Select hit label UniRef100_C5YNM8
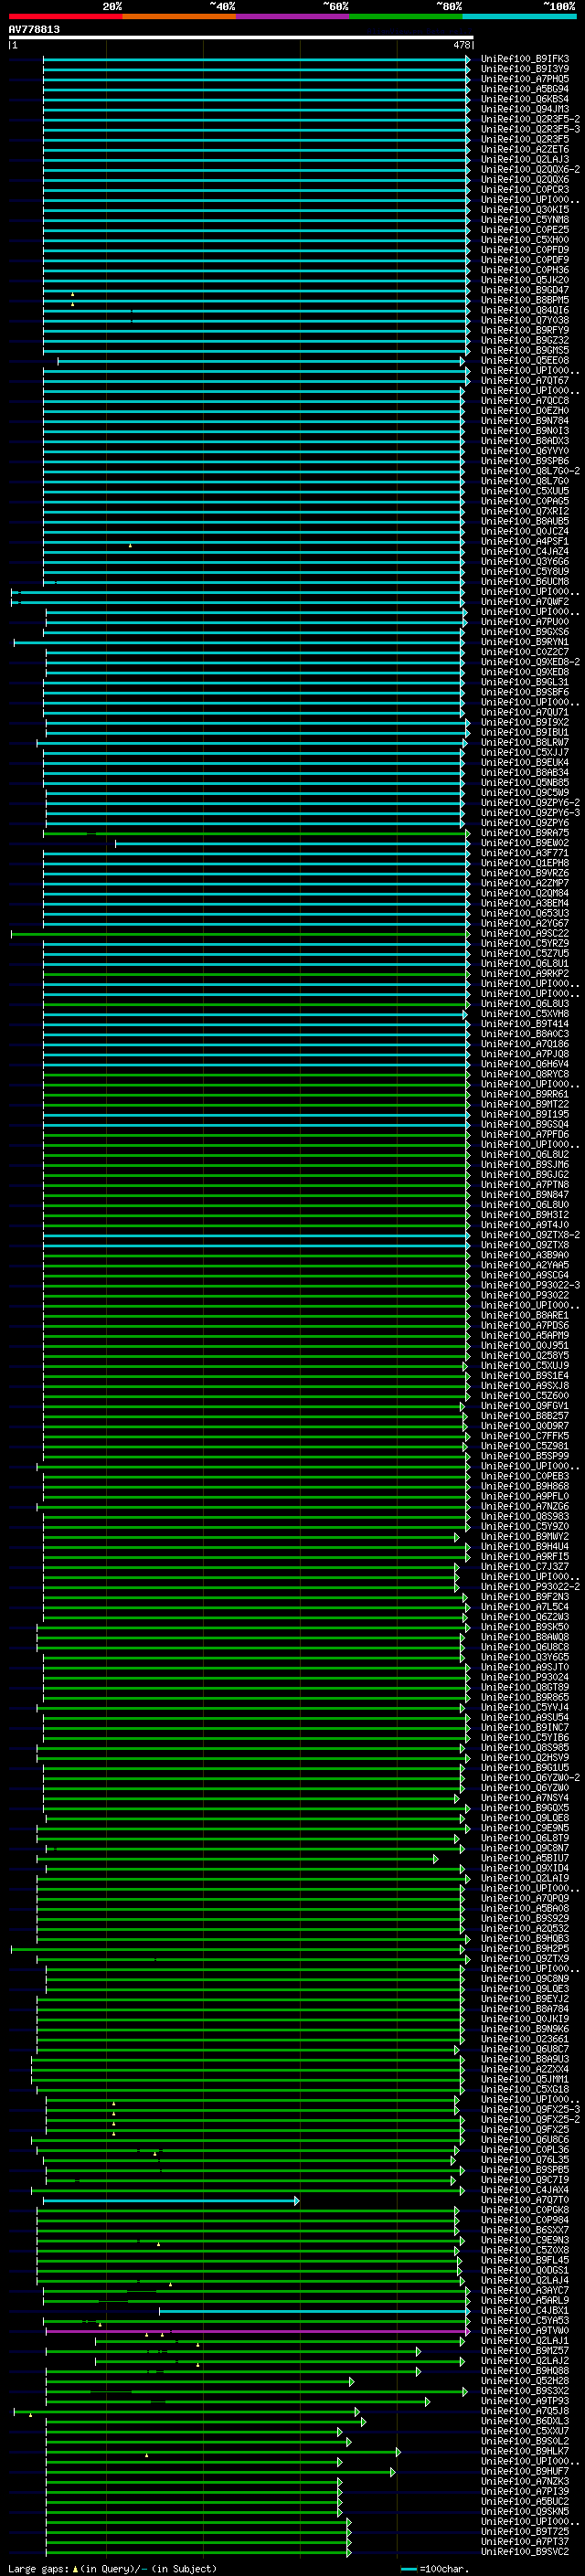The height and width of the screenshot is (2576, 585). [524, 220]
